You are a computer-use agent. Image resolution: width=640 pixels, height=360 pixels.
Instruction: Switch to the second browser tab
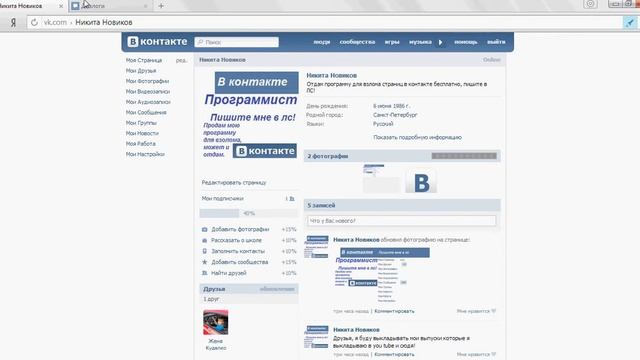click(x=109, y=6)
